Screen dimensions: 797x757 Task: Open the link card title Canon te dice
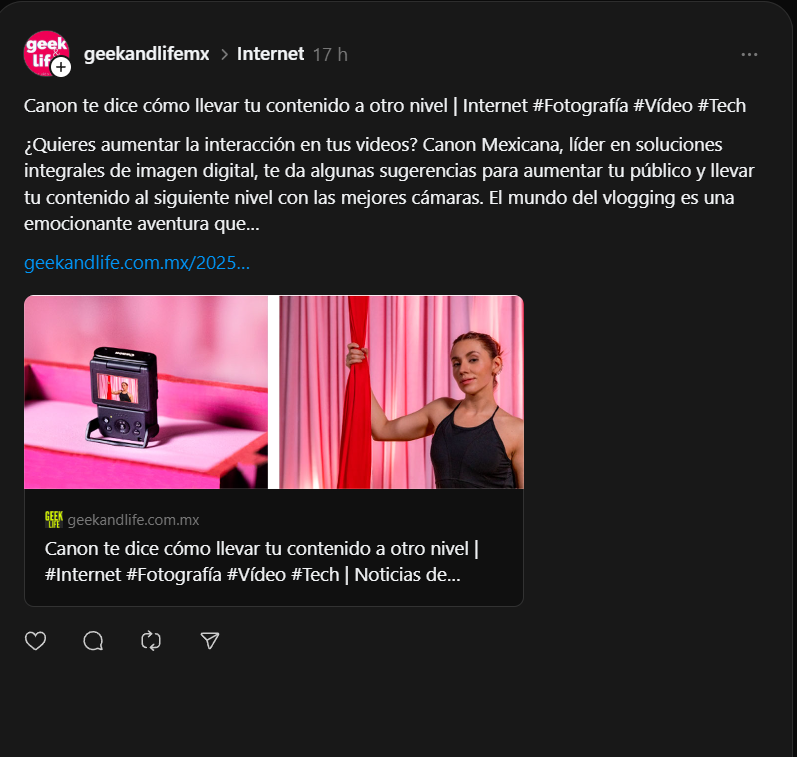click(x=262, y=561)
